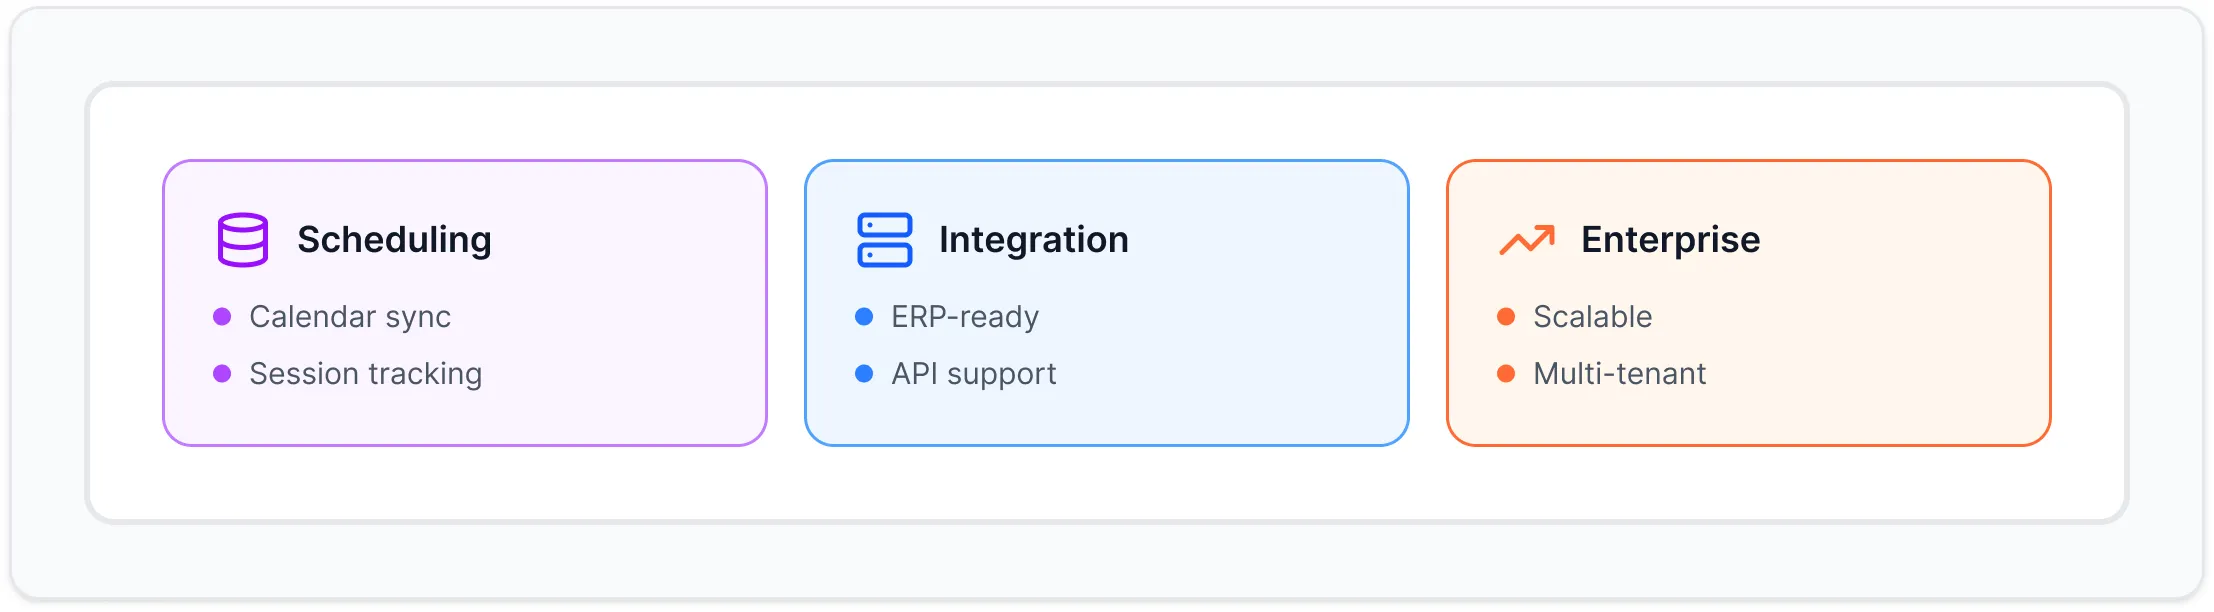Click the blue bullet beside API support
Image resolution: width=2214 pixels, height=612 pixels.
[x=863, y=374]
